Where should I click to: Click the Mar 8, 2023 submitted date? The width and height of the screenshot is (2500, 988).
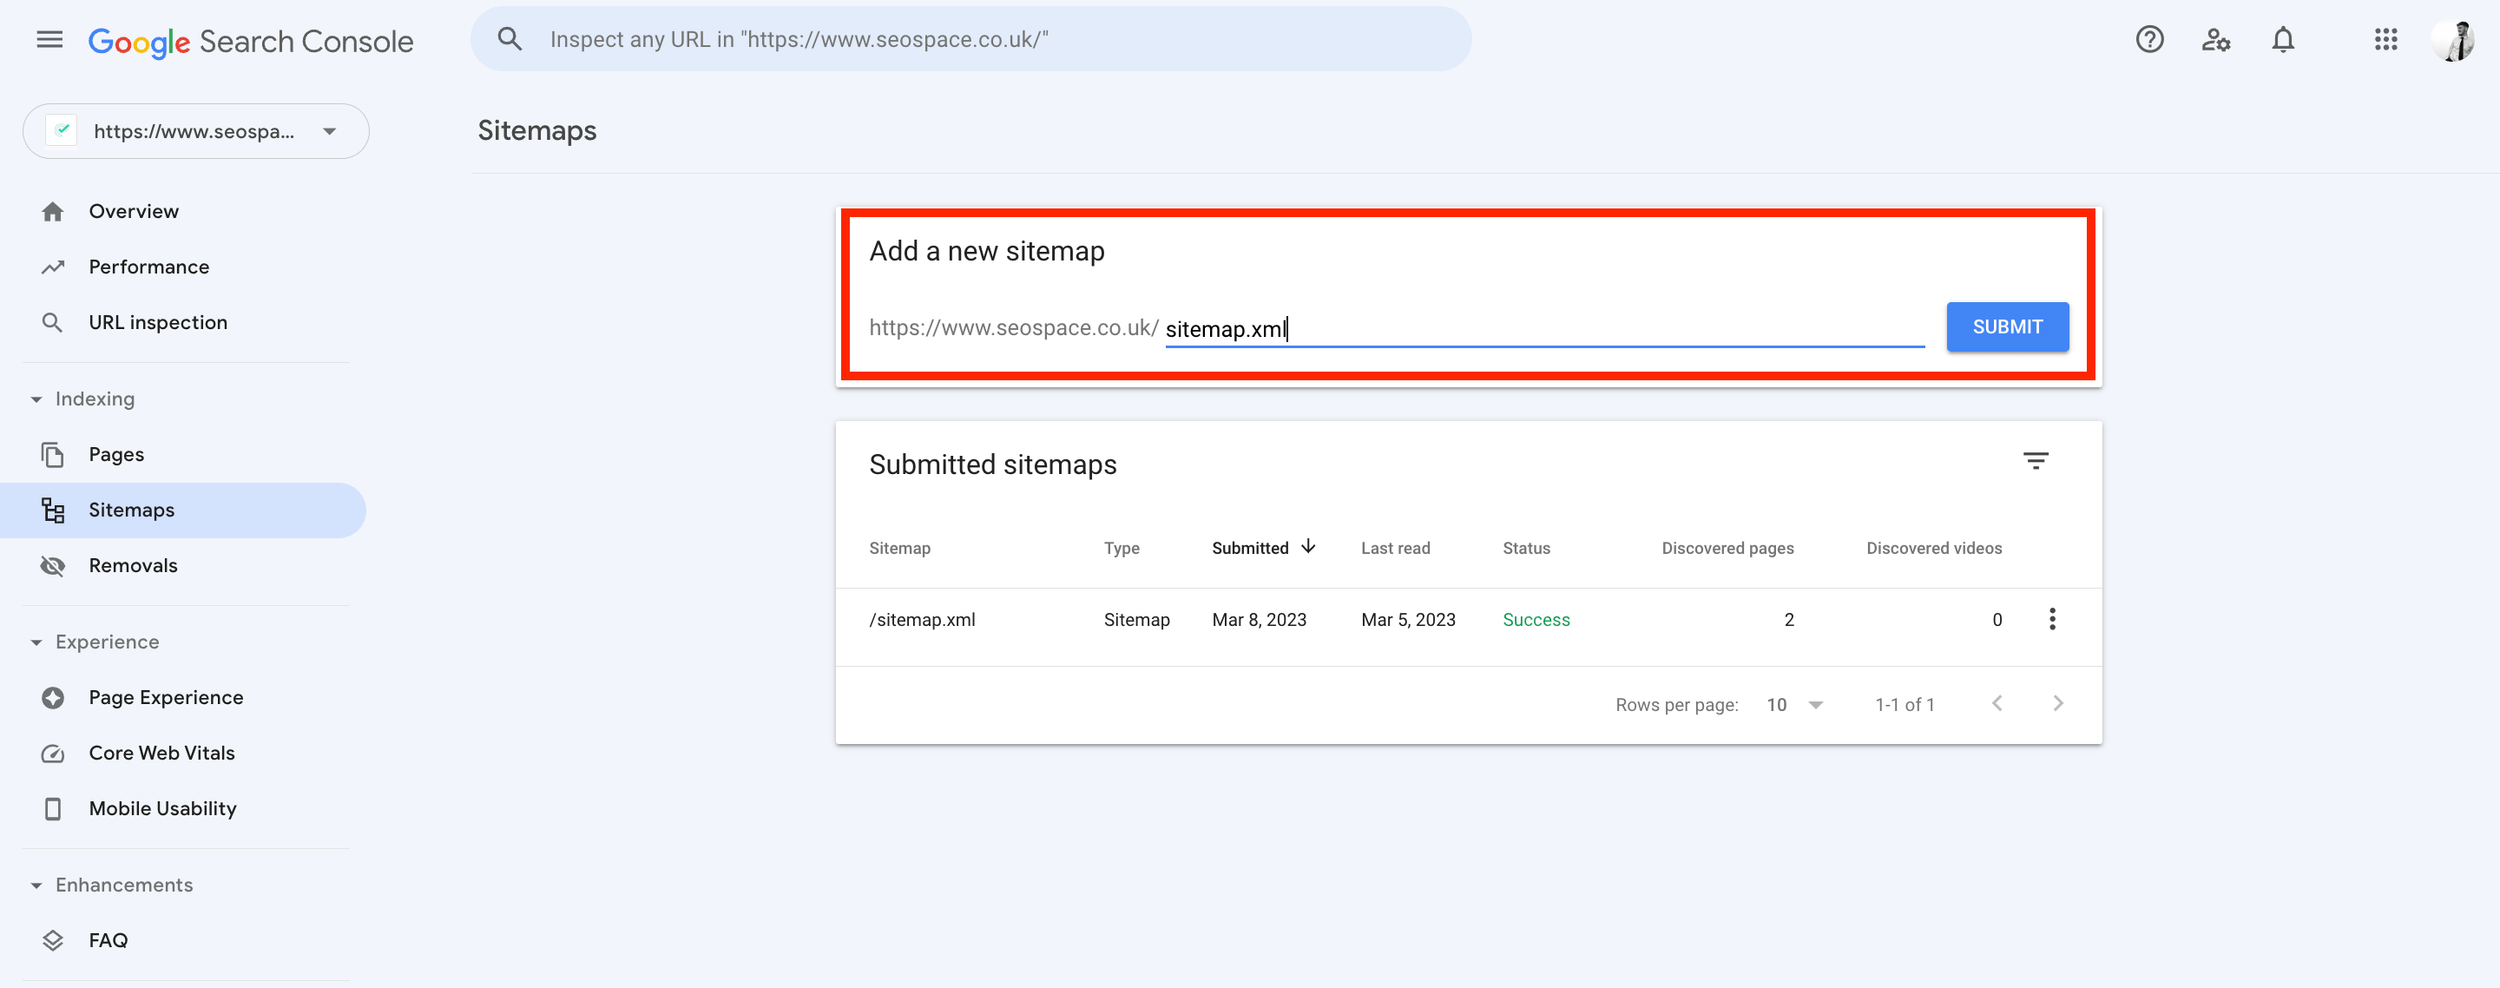[1259, 620]
